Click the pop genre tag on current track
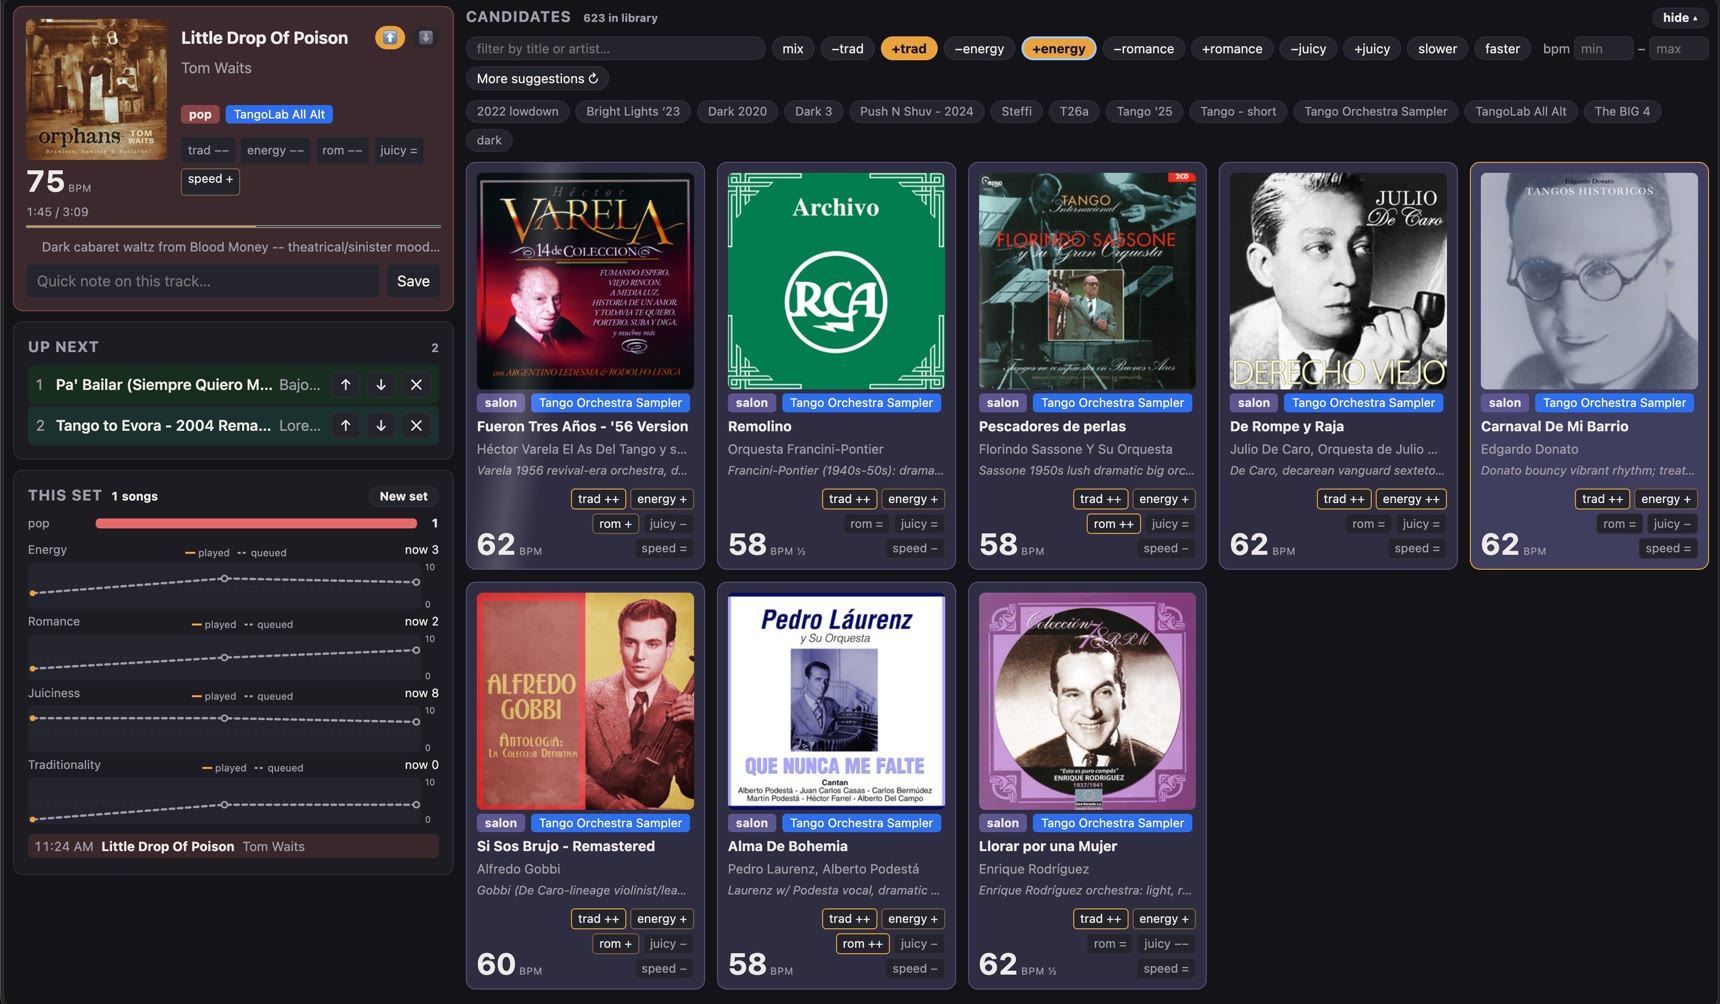1720x1004 pixels. [200, 114]
